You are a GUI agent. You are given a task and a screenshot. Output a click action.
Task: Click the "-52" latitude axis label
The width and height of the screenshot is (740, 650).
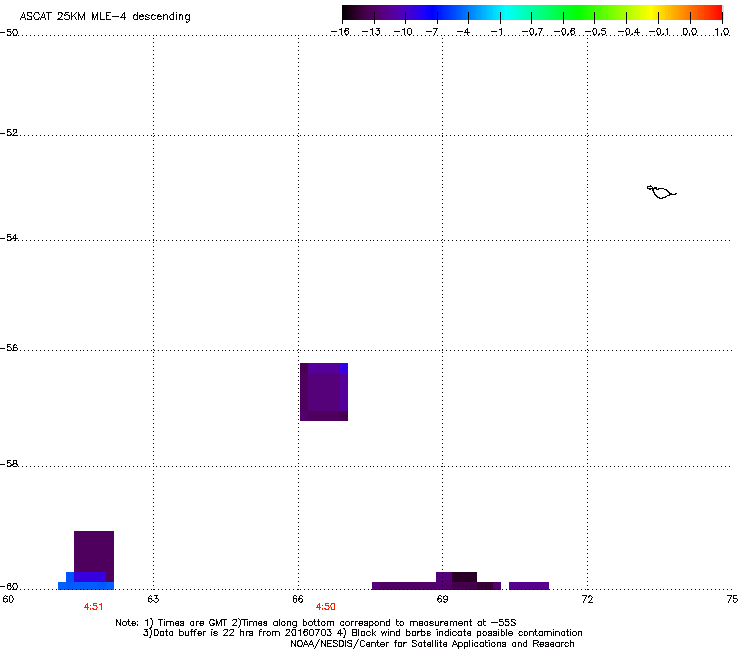click(9, 133)
